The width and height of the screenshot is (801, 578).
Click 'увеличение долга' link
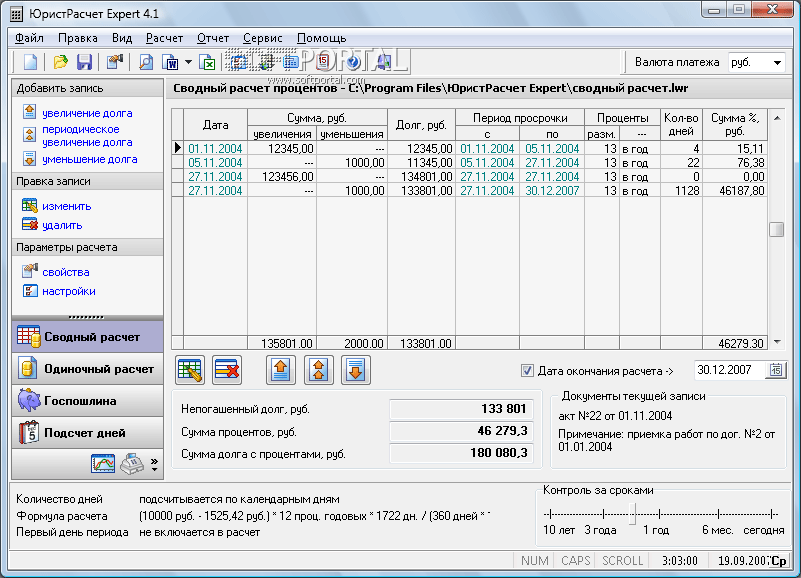(x=87, y=113)
